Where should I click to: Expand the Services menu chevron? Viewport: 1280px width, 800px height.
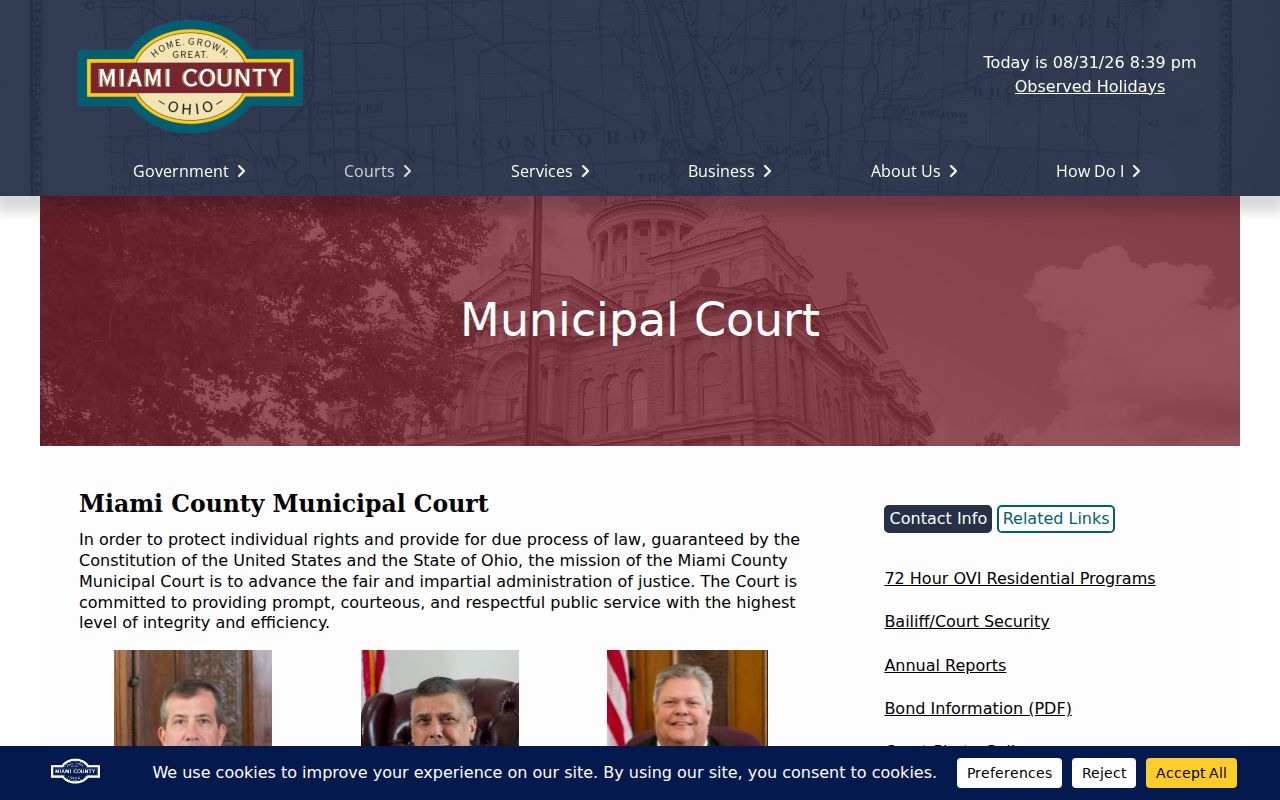[x=585, y=171]
